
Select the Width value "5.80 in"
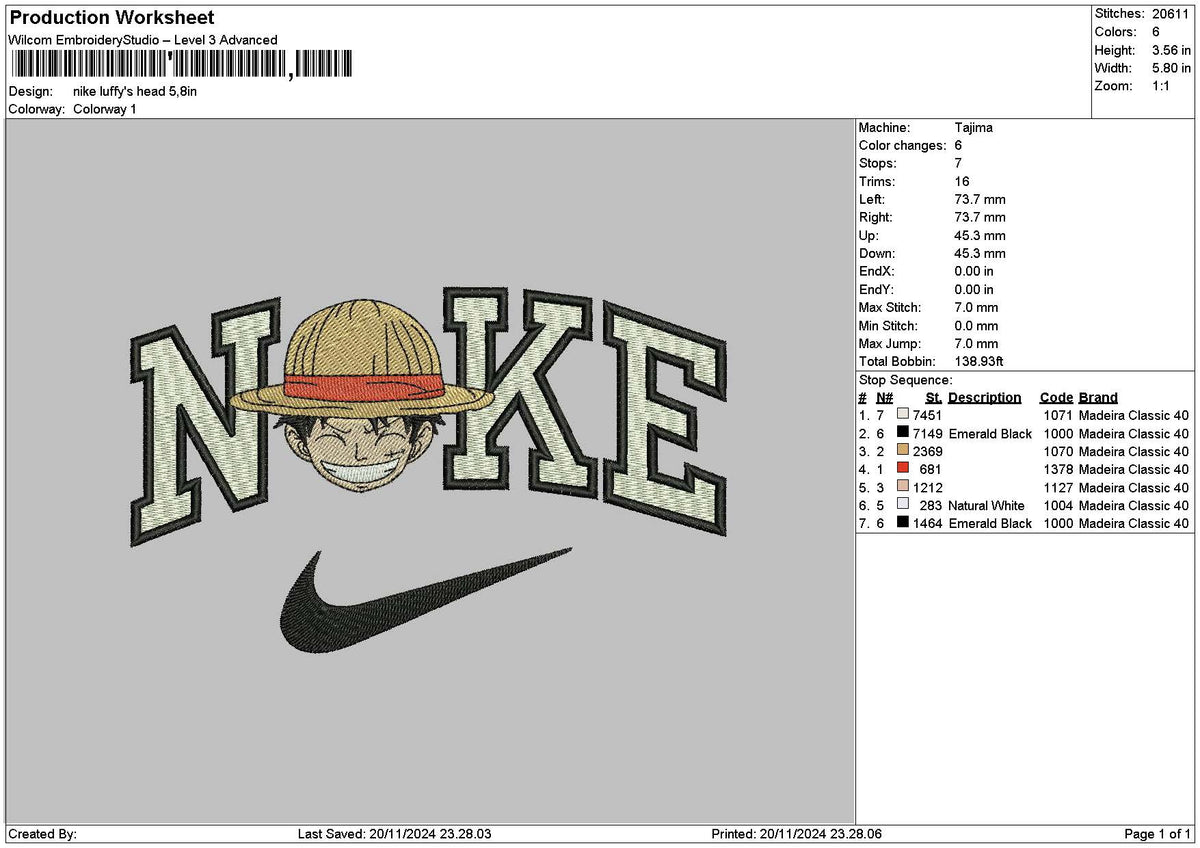pos(1171,68)
